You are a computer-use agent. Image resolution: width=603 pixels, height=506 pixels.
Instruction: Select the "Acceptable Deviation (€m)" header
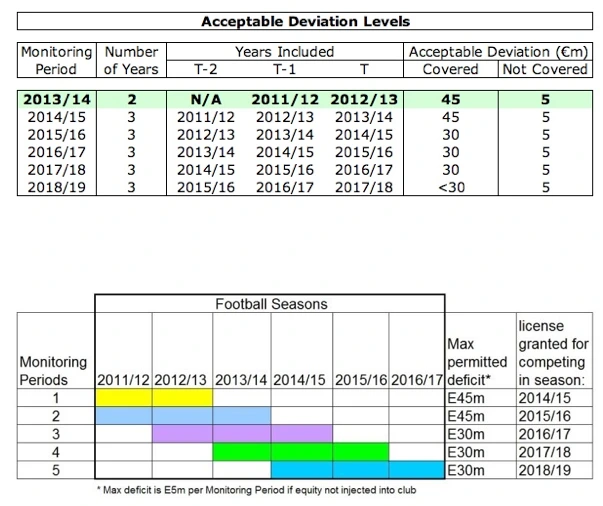point(498,52)
